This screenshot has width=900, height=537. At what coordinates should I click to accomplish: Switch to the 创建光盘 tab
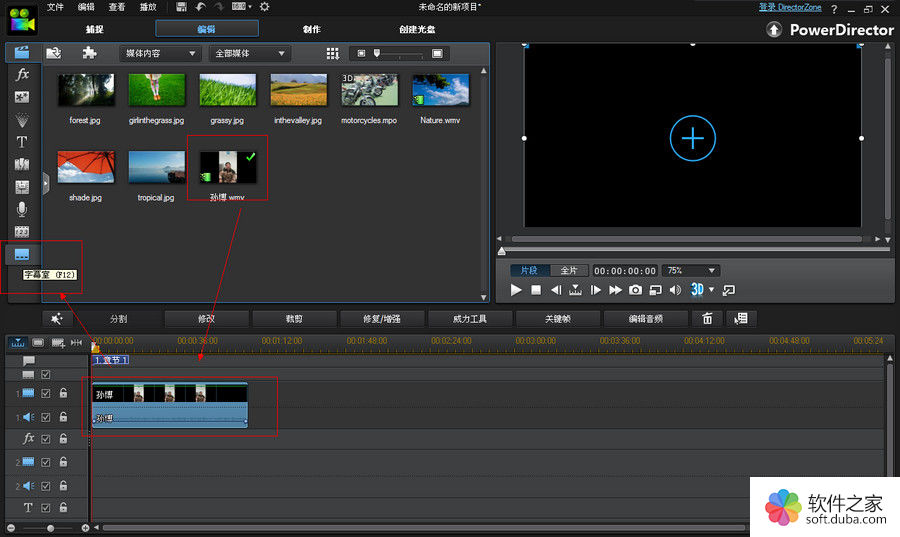click(x=417, y=29)
